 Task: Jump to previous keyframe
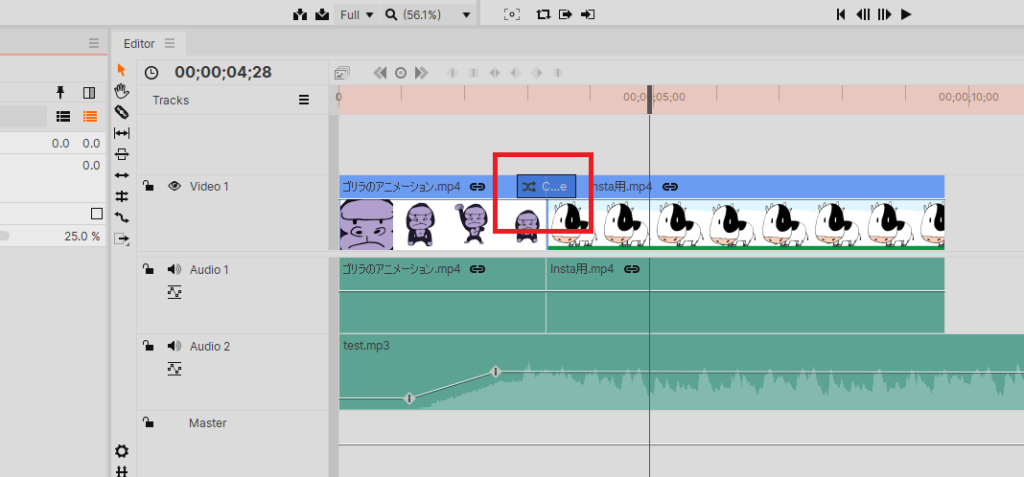pos(380,73)
